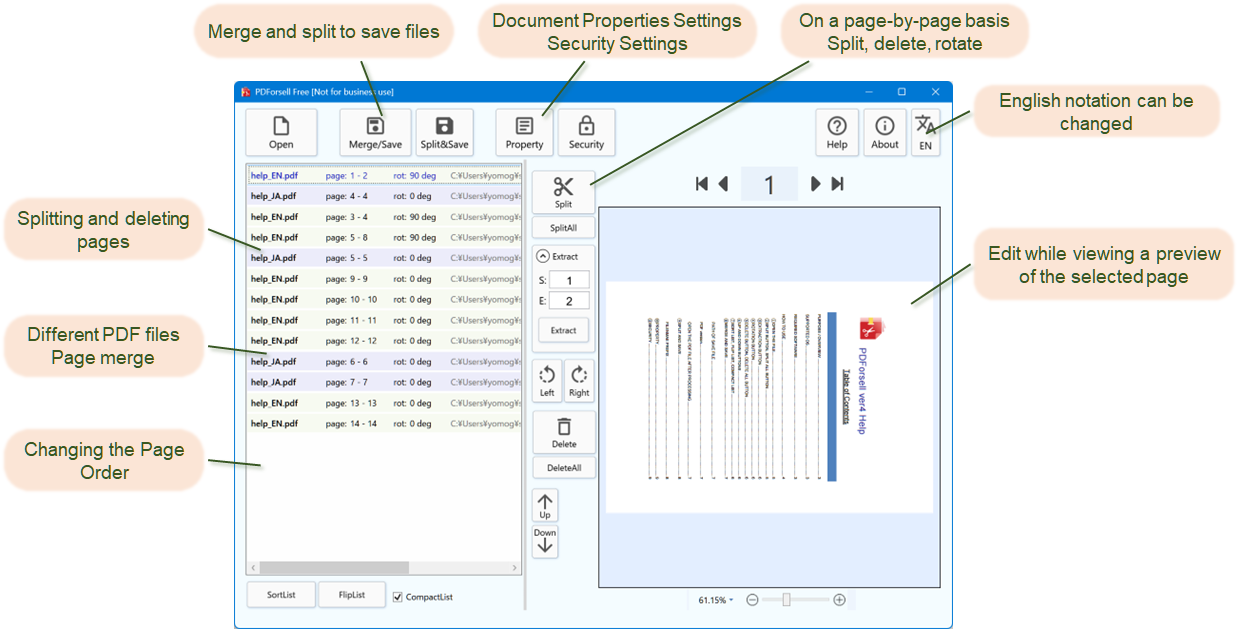Click the Open file icon
Viewport: 1238px width, 629px height.
(281, 127)
